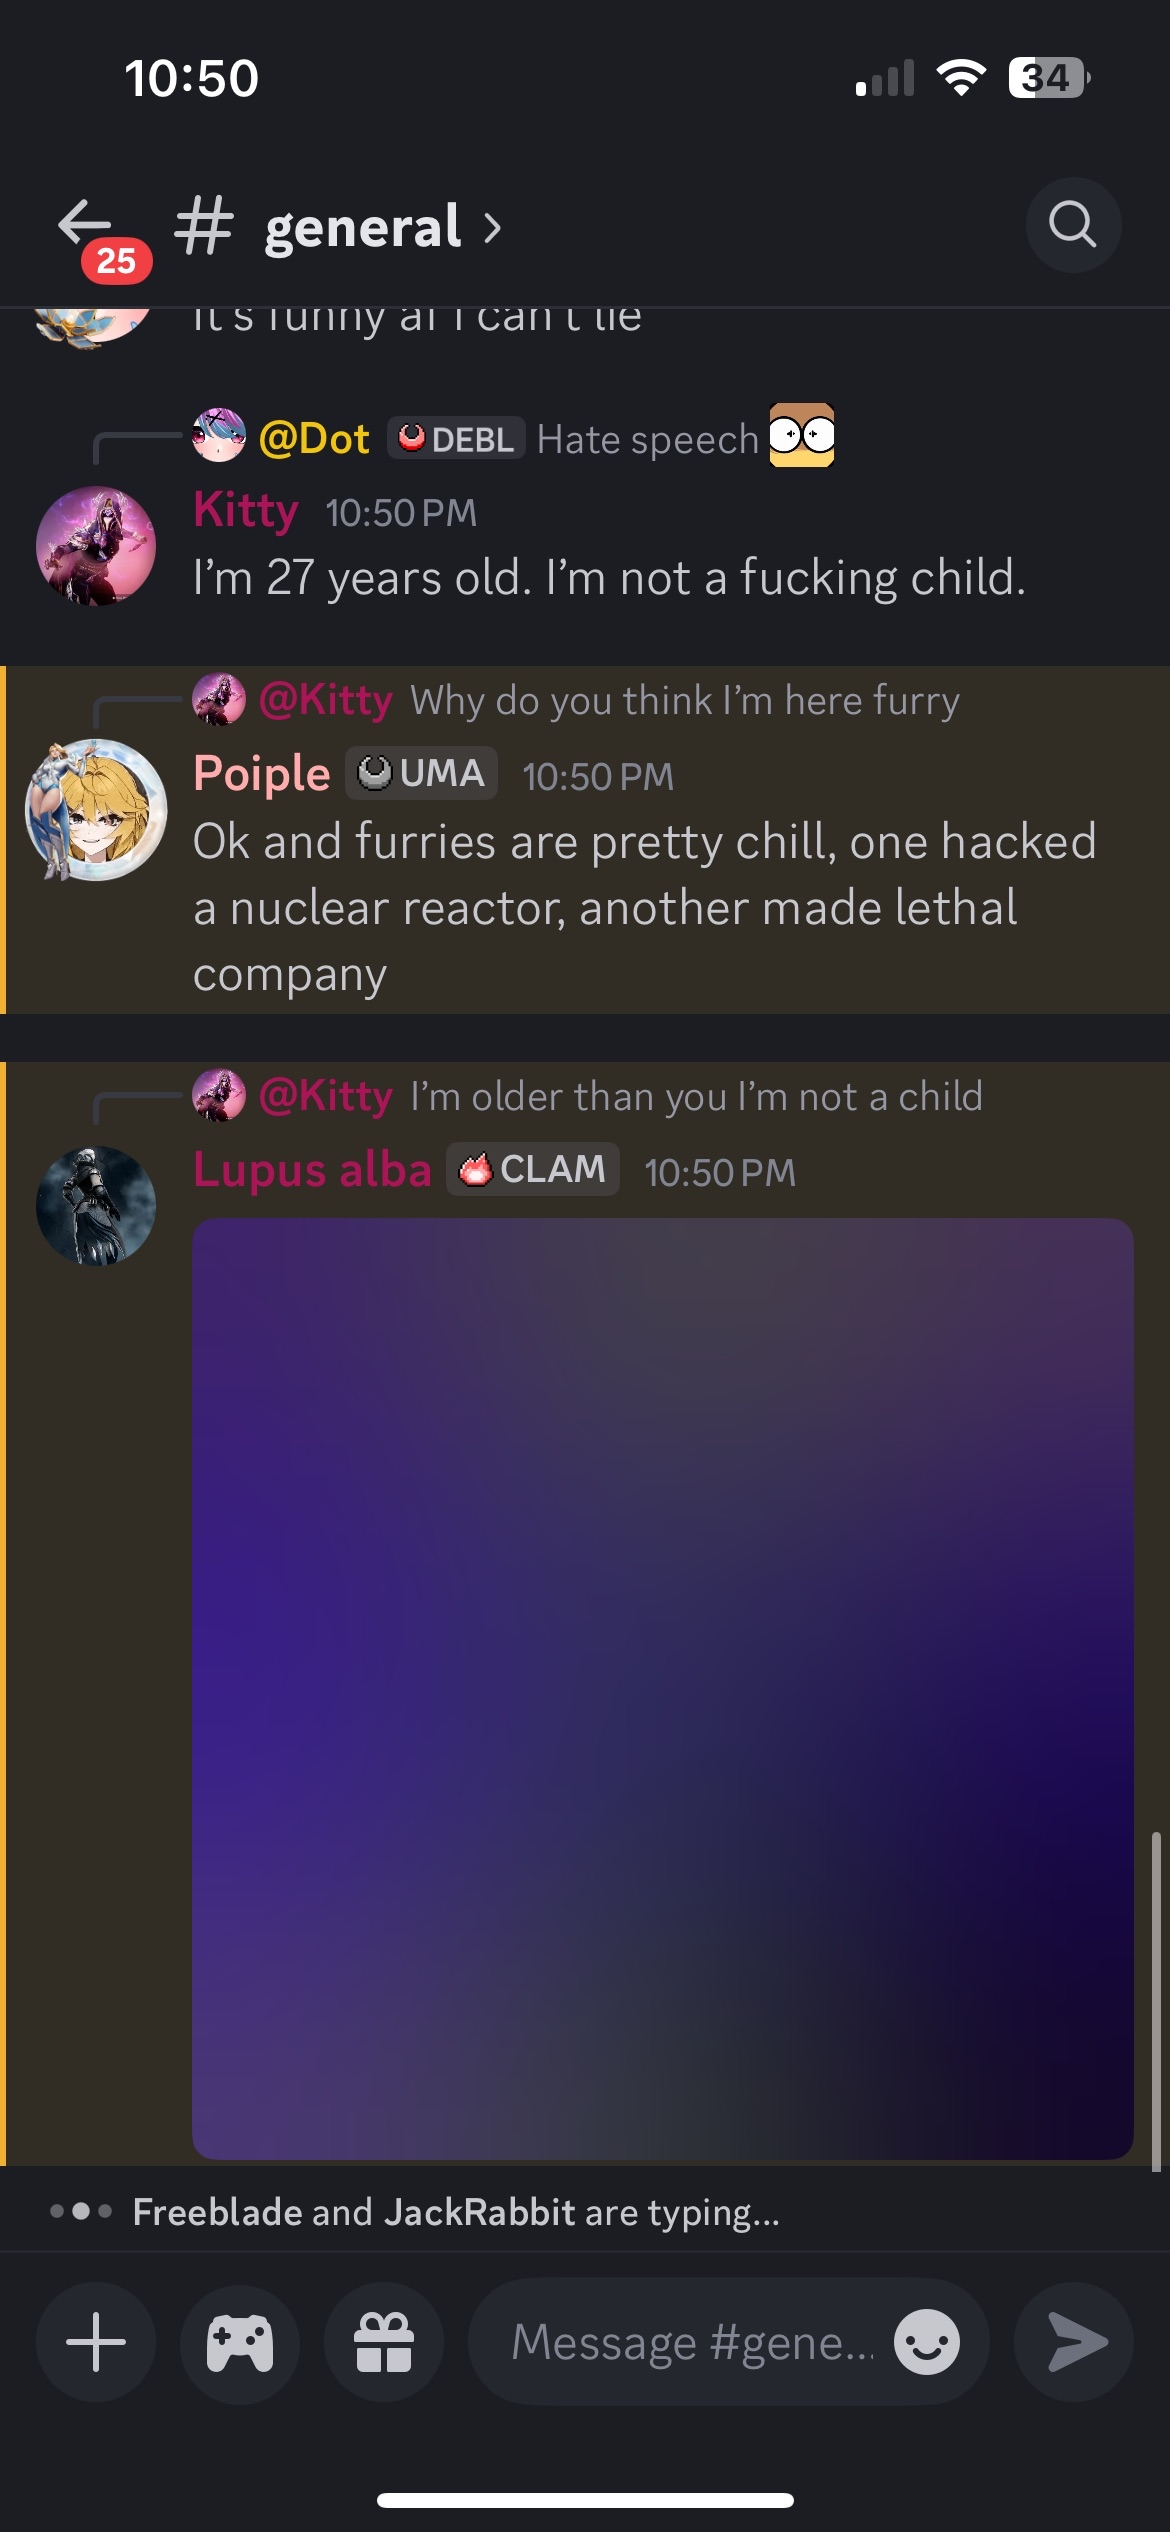Screen dimensions: 1170x2532
Task: Open the gift icon
Action: (x=384, y=2342)
